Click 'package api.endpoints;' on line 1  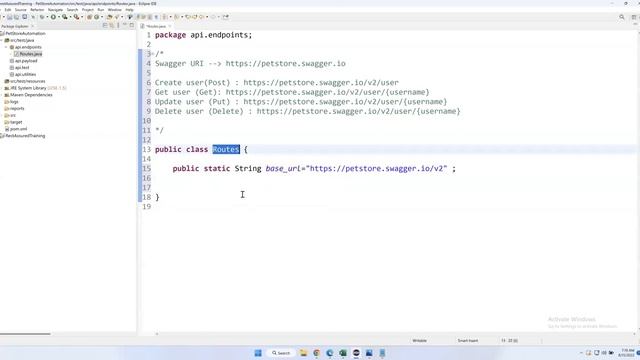(x=203, y=35)
